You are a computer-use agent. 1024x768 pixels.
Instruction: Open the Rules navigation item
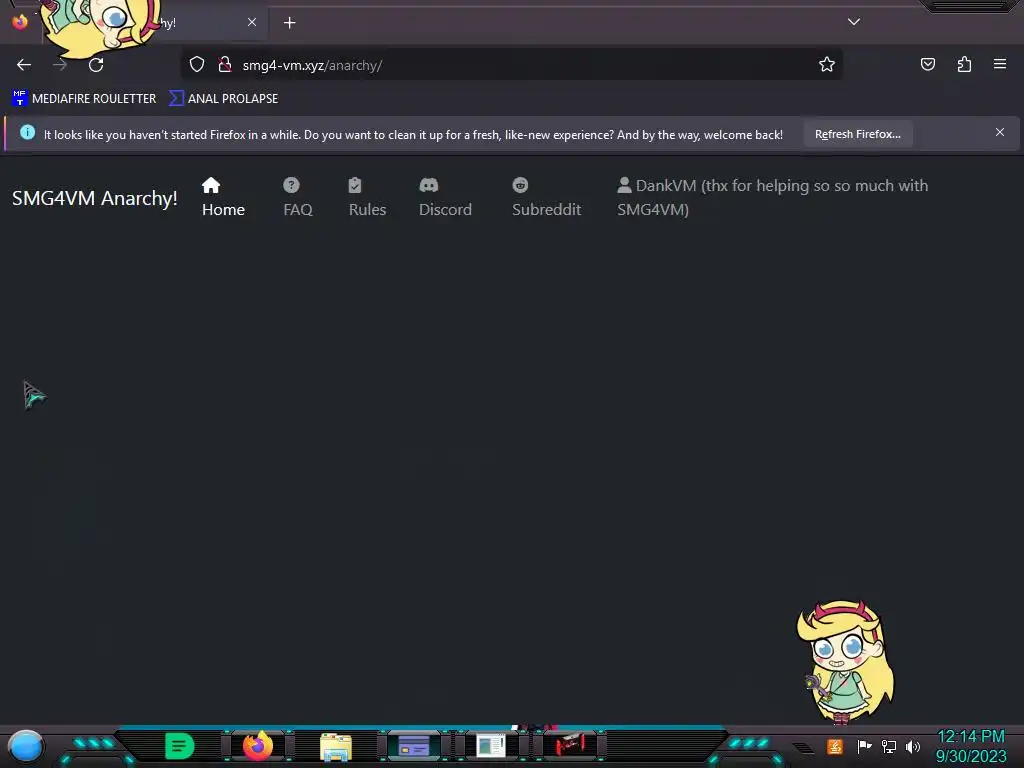click(x=367, y=197)
